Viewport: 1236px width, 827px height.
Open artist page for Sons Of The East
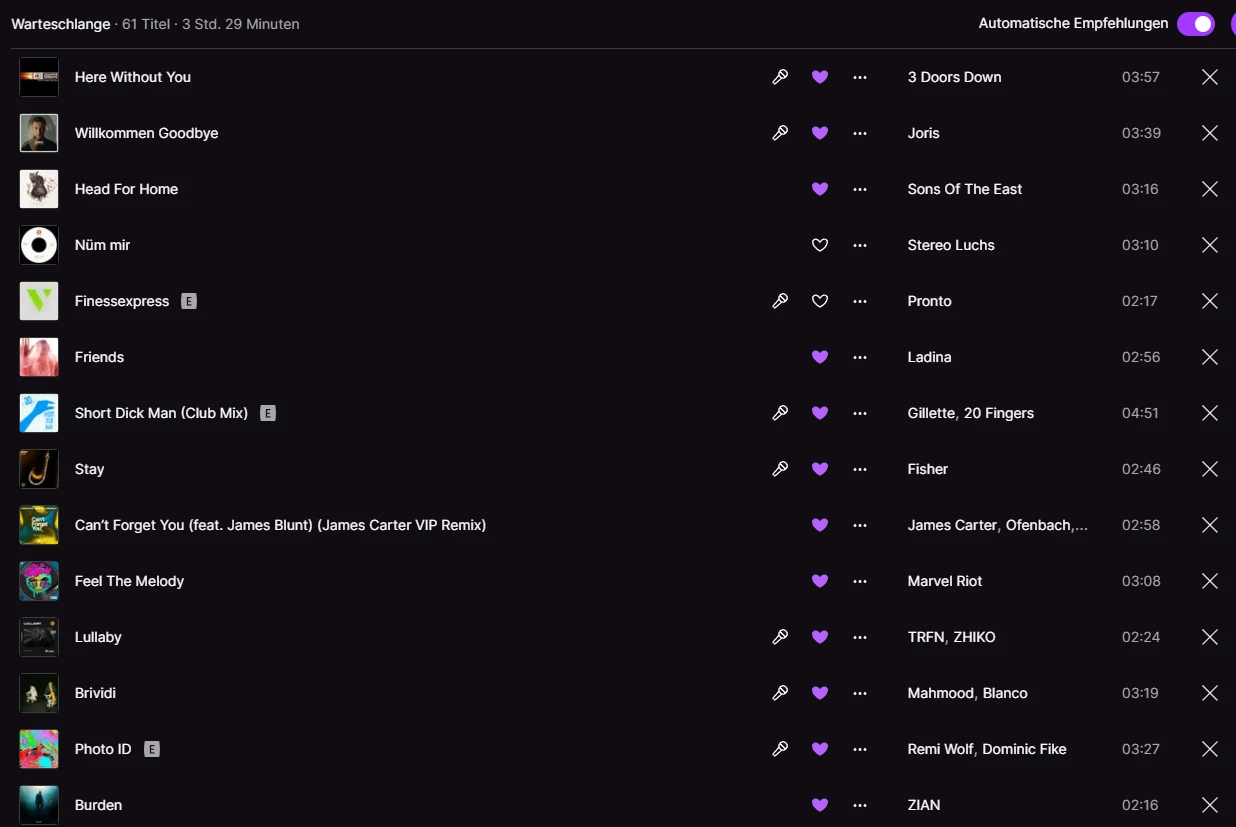pyautogui.click(x=964, y=189)
